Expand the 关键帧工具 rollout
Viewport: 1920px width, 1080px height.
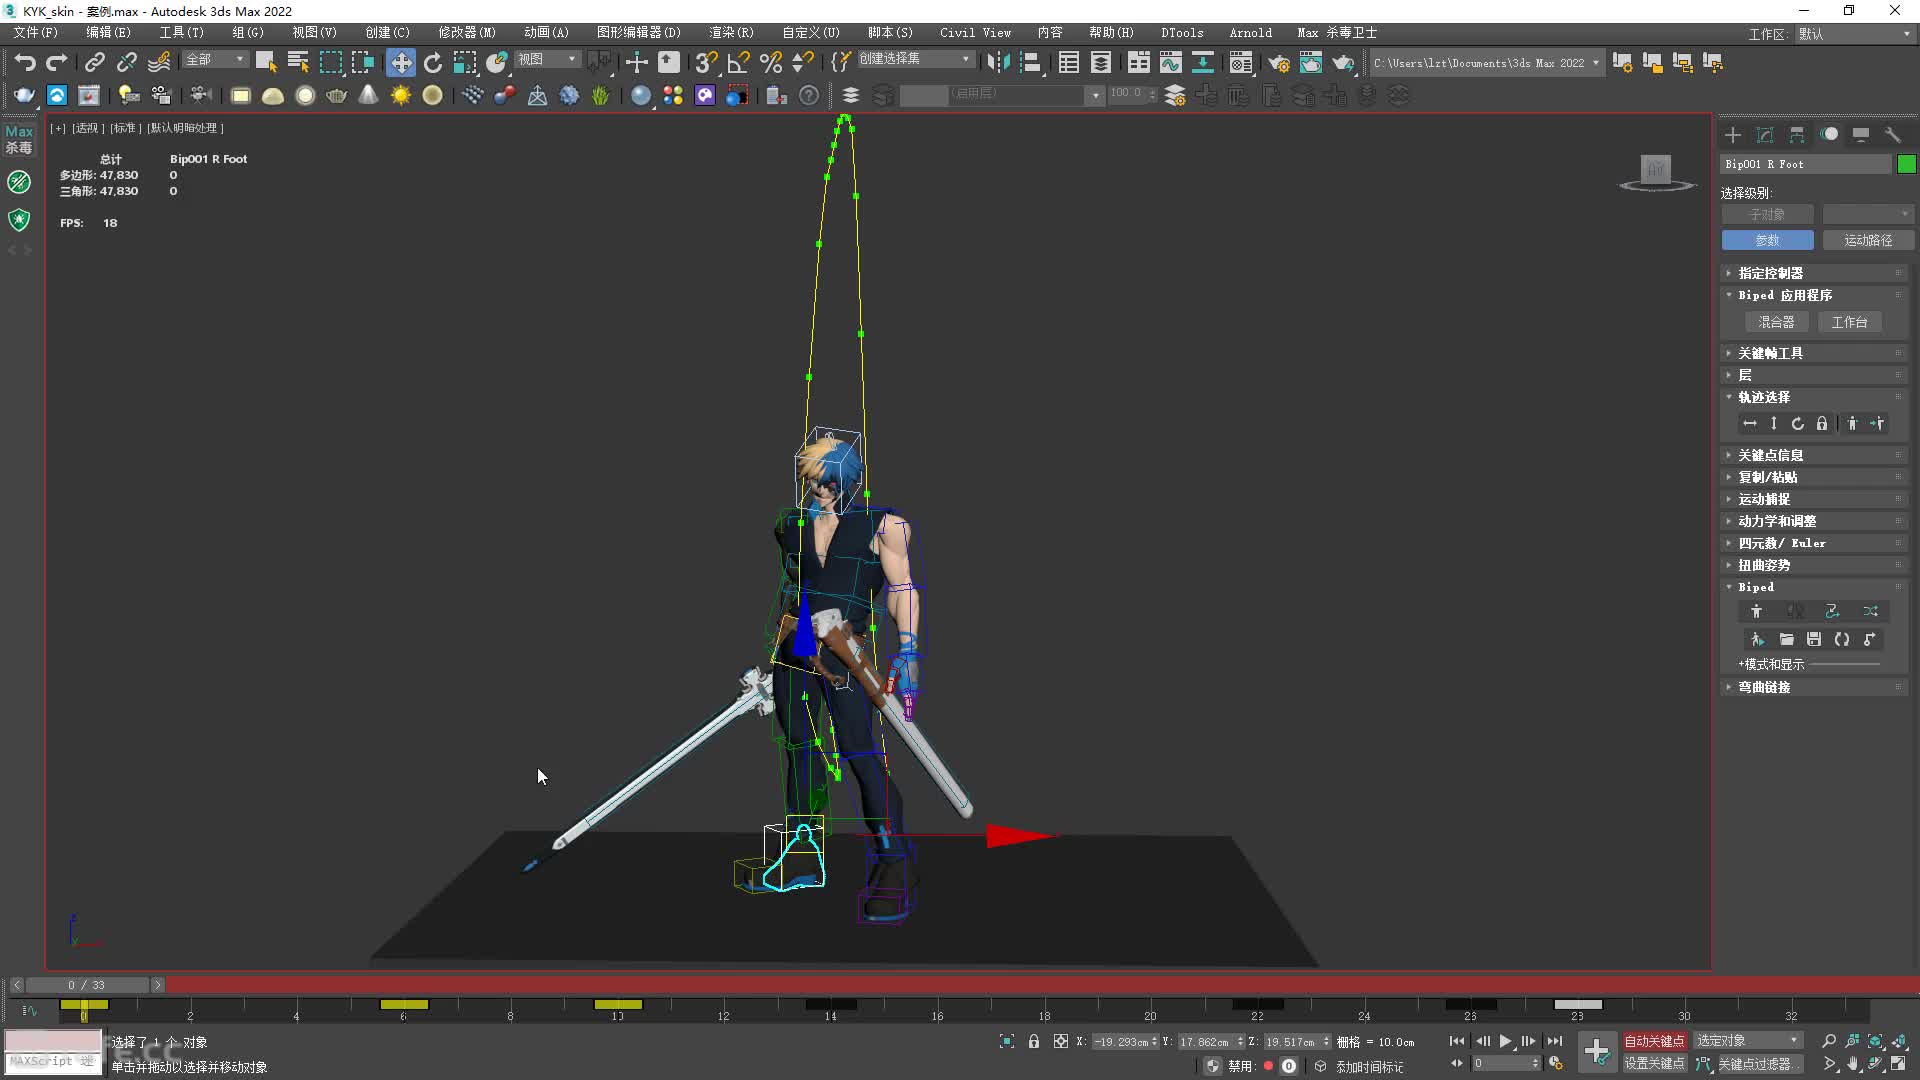[x=1814, y=353]
